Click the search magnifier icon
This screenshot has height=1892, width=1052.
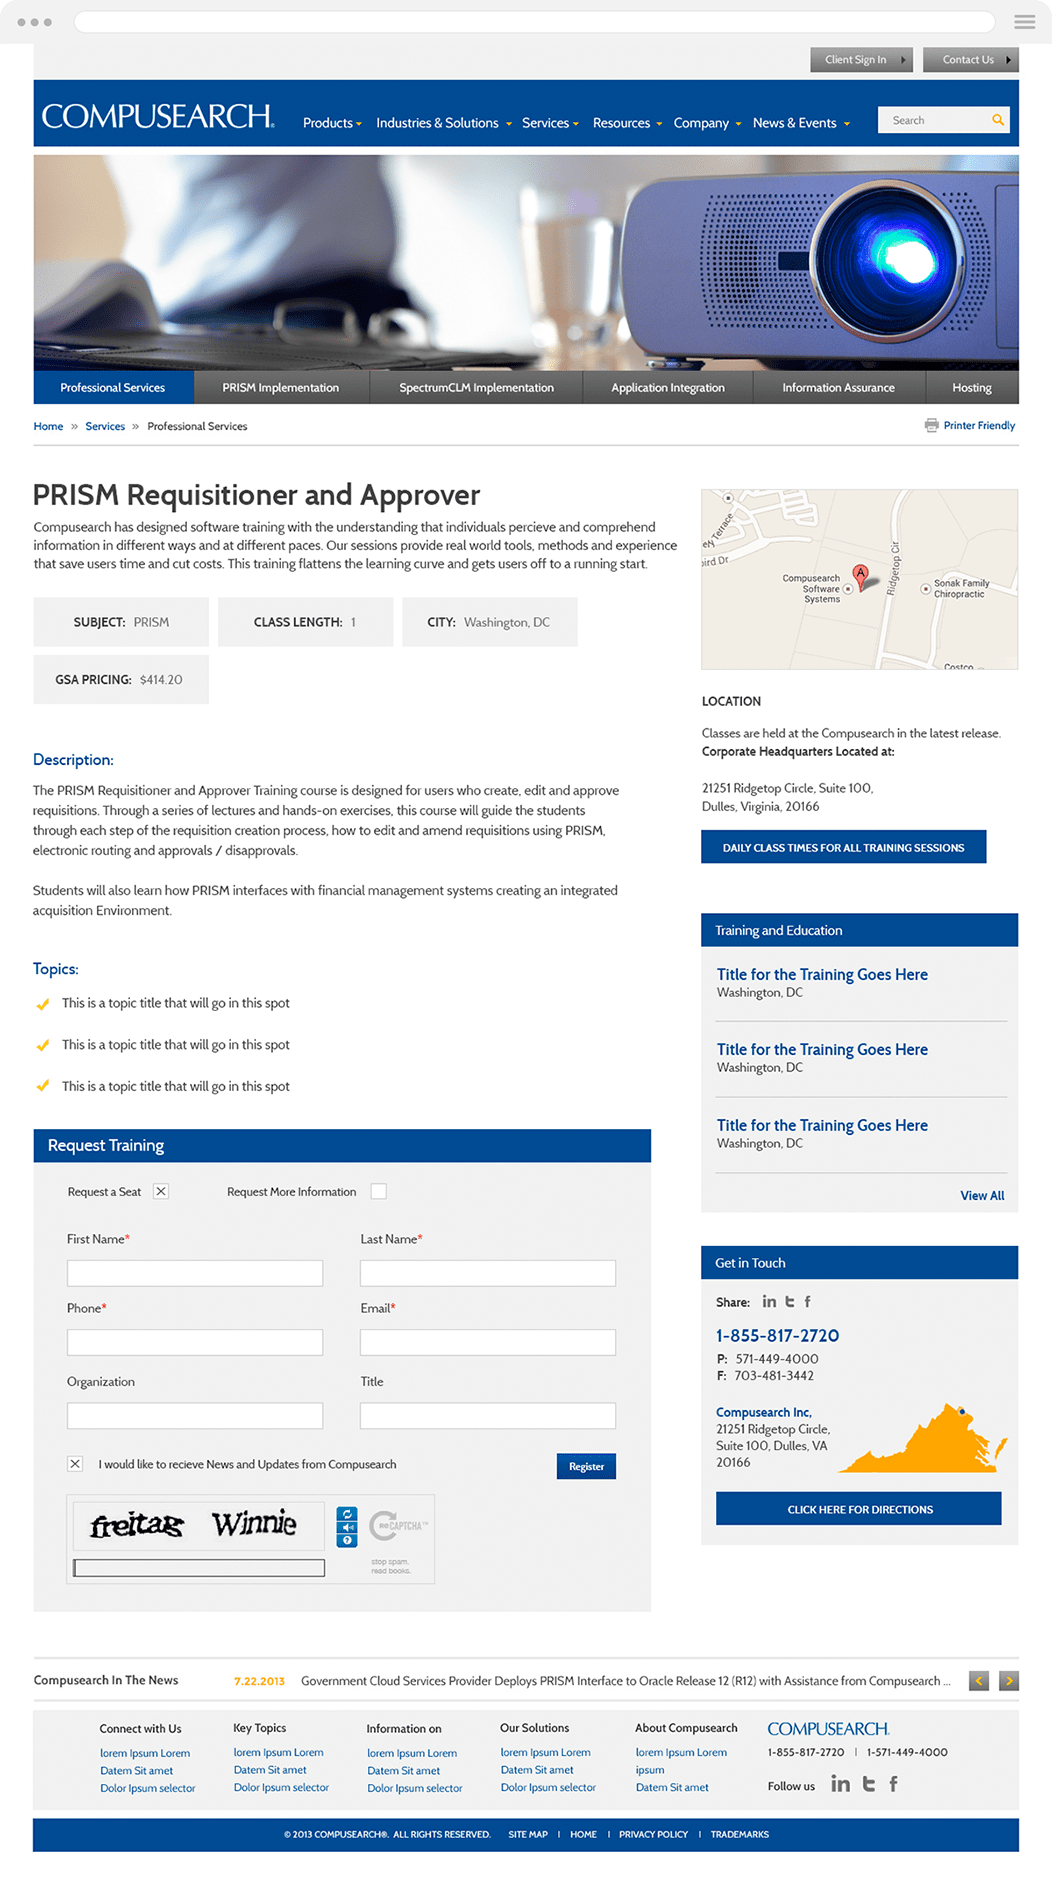tap(997, 120)
